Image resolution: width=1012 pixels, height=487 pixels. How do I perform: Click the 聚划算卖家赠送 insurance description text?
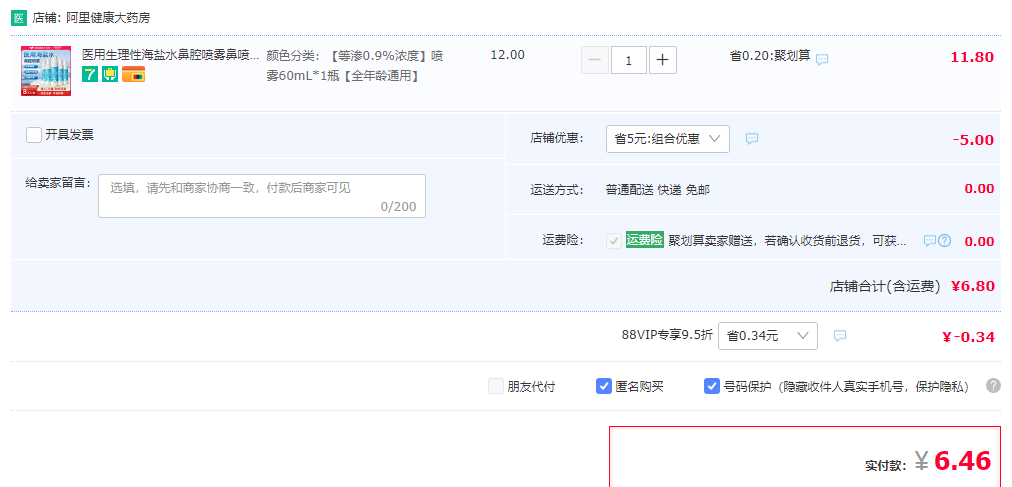(x=787, y=241)
